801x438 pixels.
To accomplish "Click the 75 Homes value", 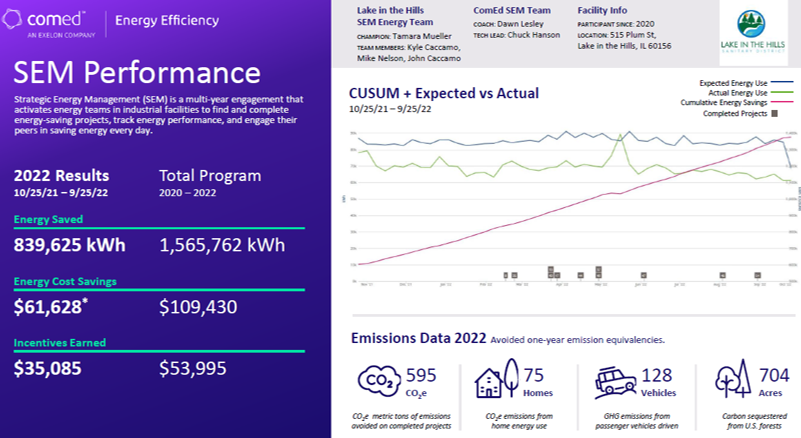I will [x=534, y=375].
